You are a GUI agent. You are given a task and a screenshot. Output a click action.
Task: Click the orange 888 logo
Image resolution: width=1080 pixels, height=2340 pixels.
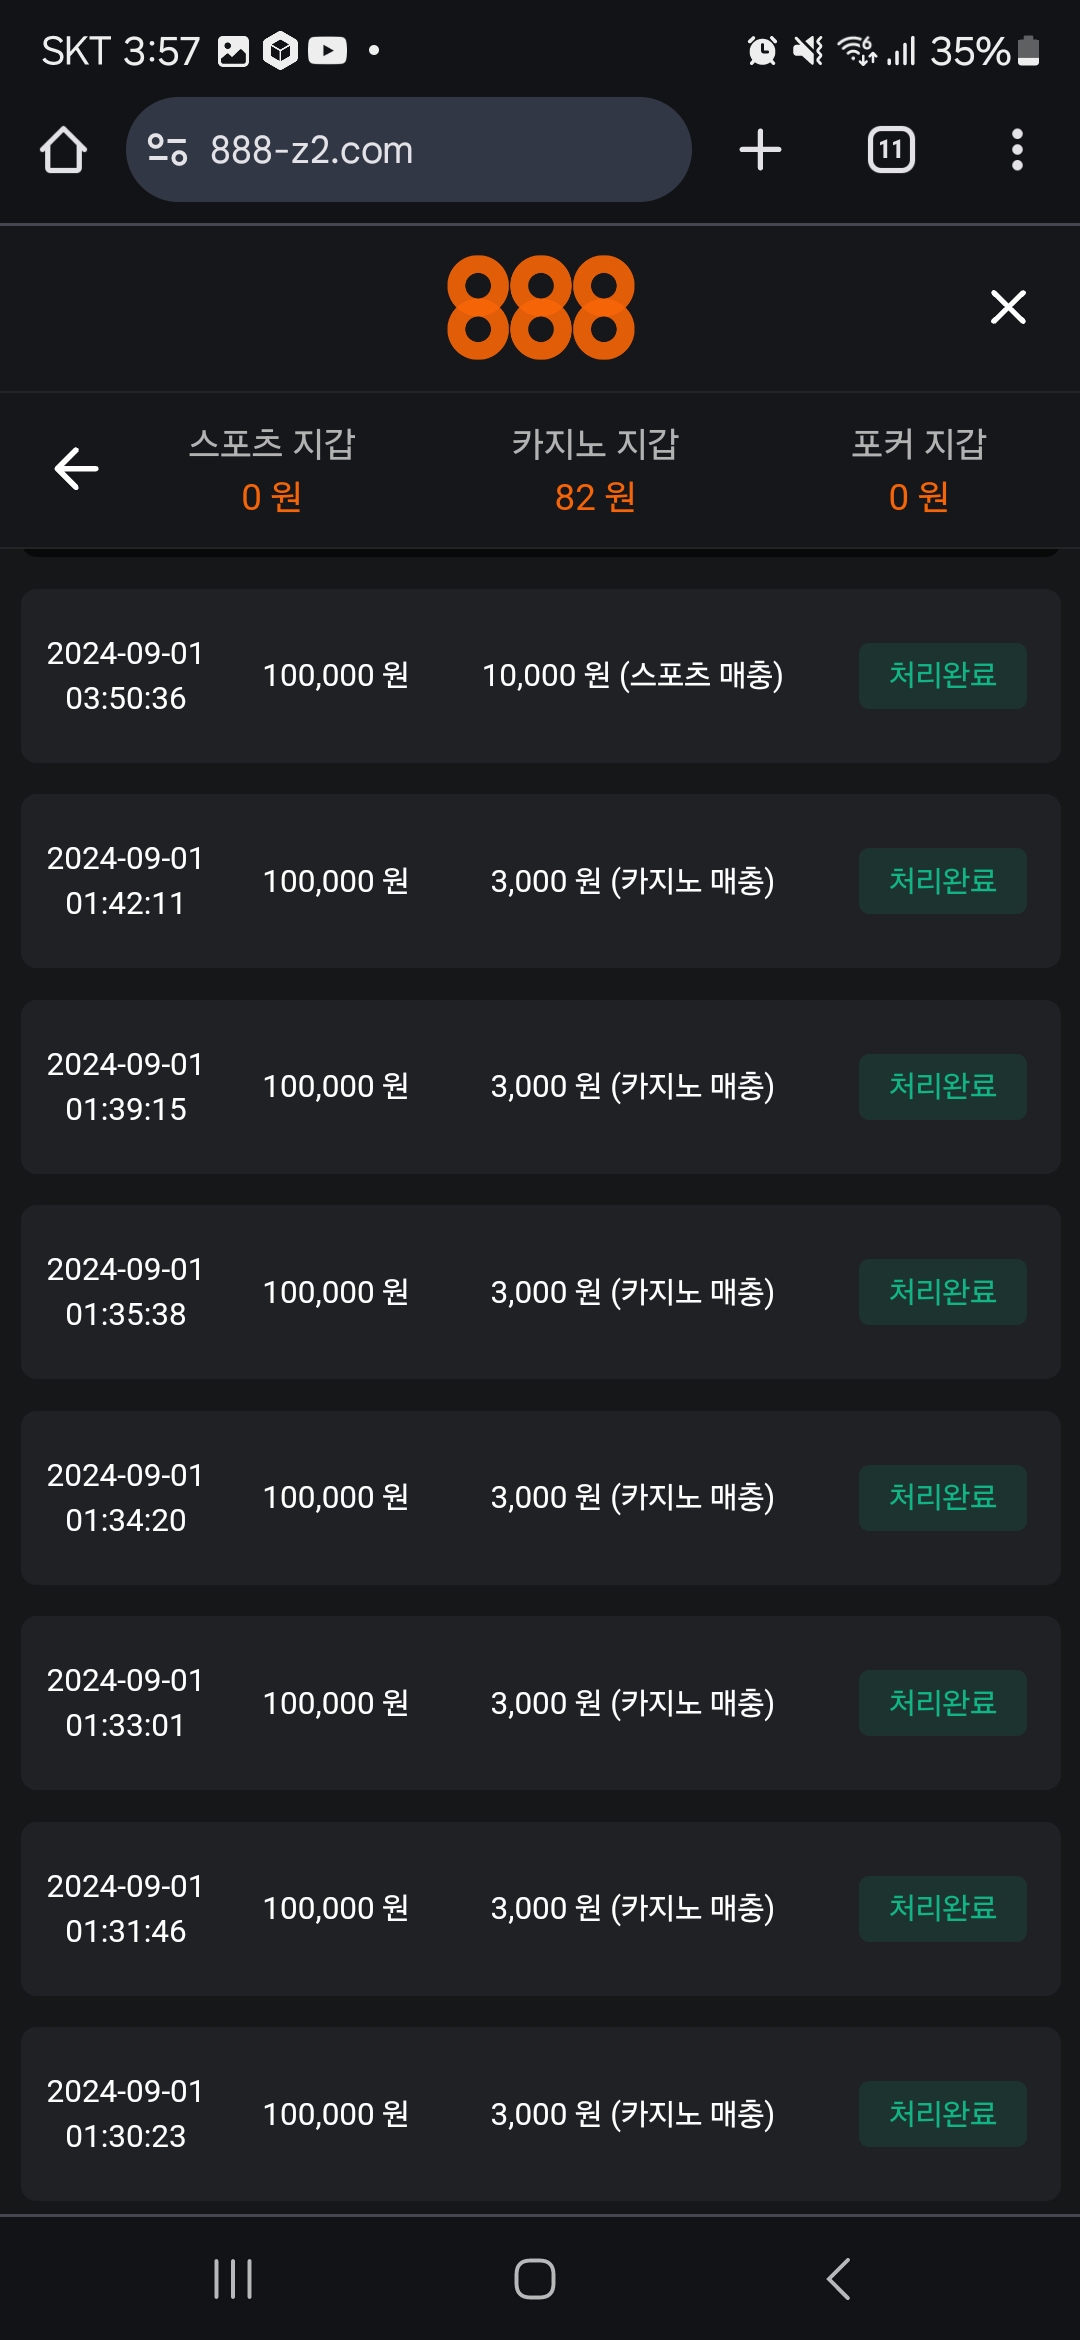[x=540, y=307]
